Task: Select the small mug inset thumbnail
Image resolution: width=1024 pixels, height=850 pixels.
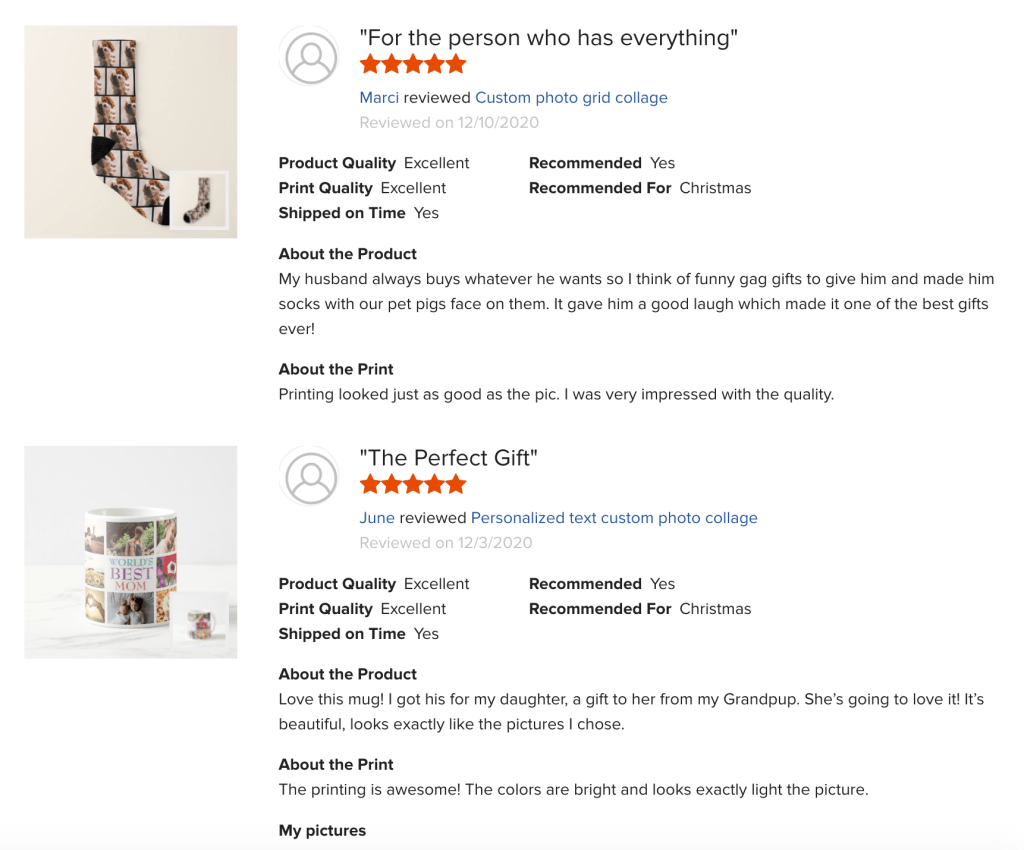Action: (200, 619)
